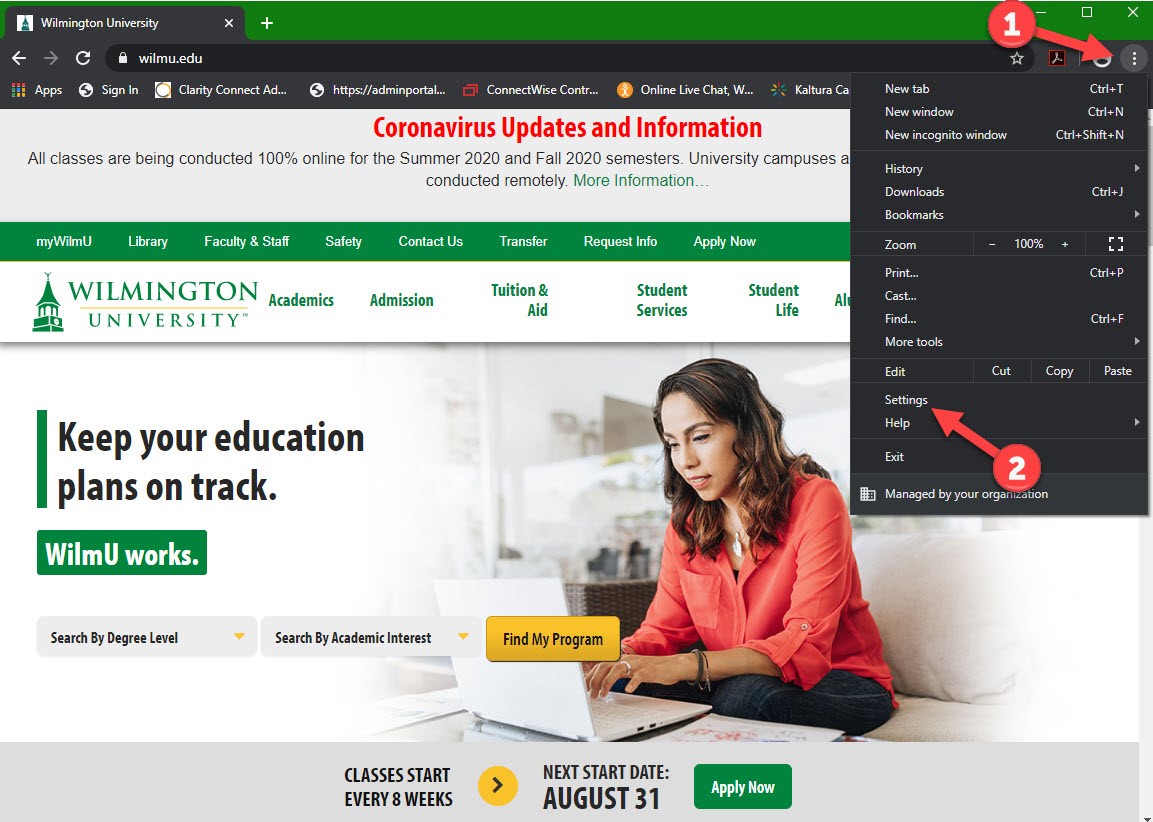Open the Kaltura bookmark icon

click(776, 89)
